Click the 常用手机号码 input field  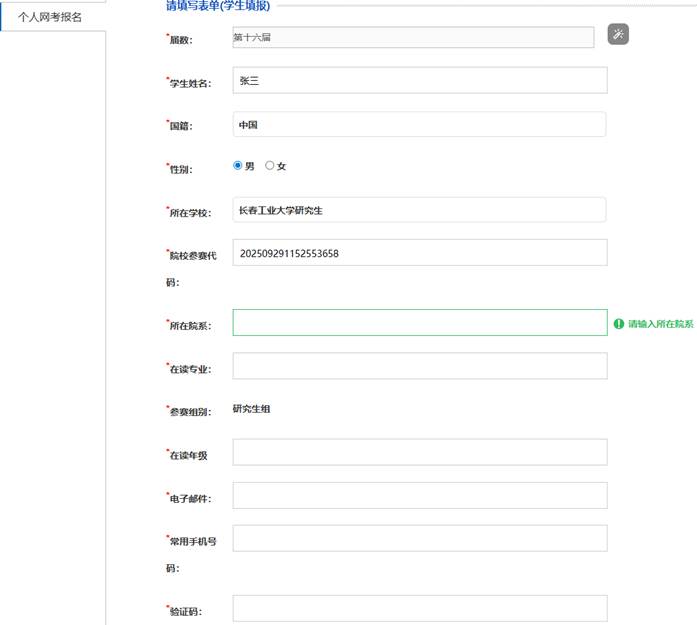coord(419,538)
